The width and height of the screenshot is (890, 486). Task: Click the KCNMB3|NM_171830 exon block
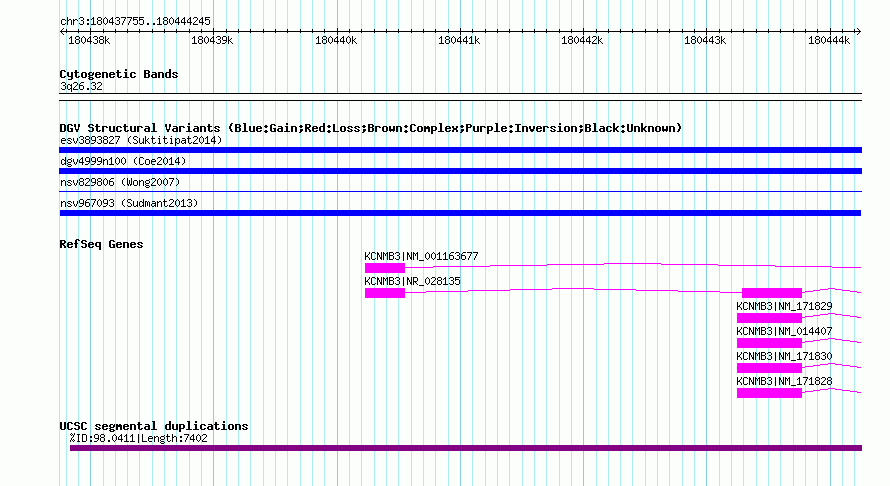[769, 368]
